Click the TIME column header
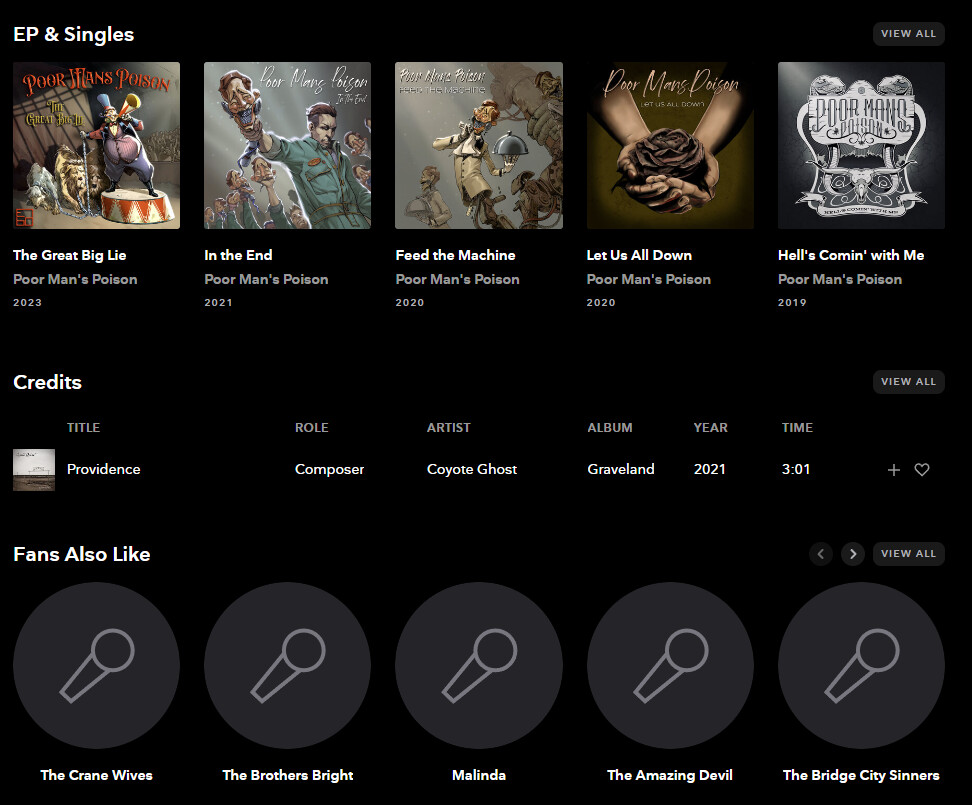The image size is (972, 805). click(x=797, y=428)
